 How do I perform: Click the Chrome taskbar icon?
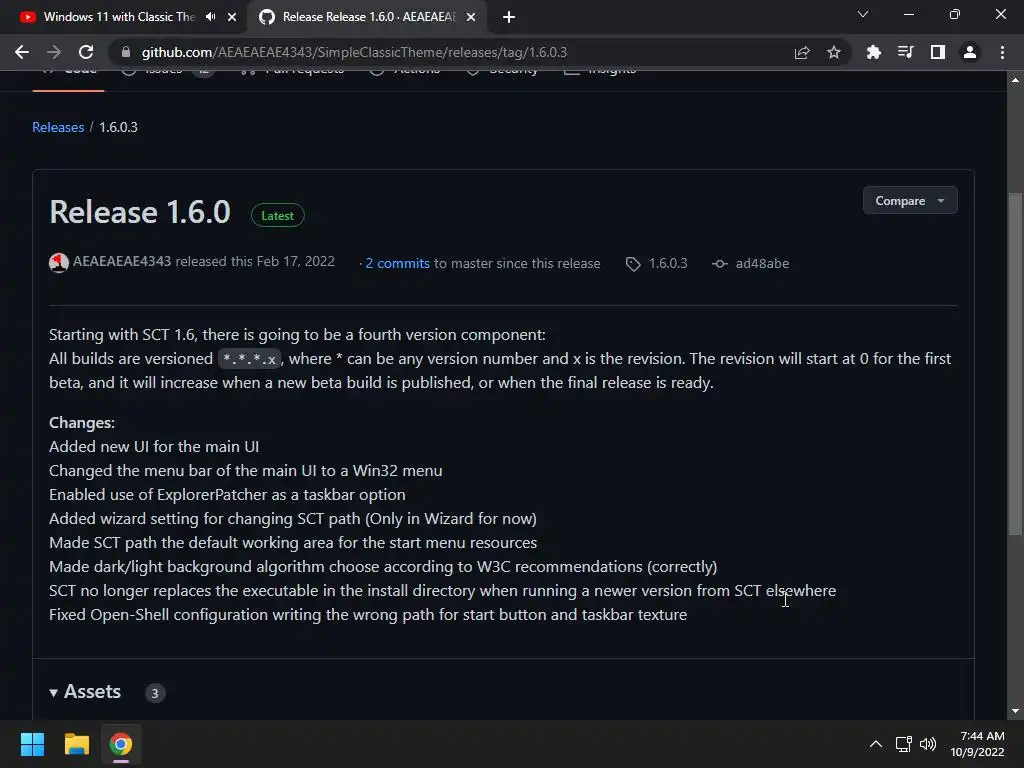(121, 744)
